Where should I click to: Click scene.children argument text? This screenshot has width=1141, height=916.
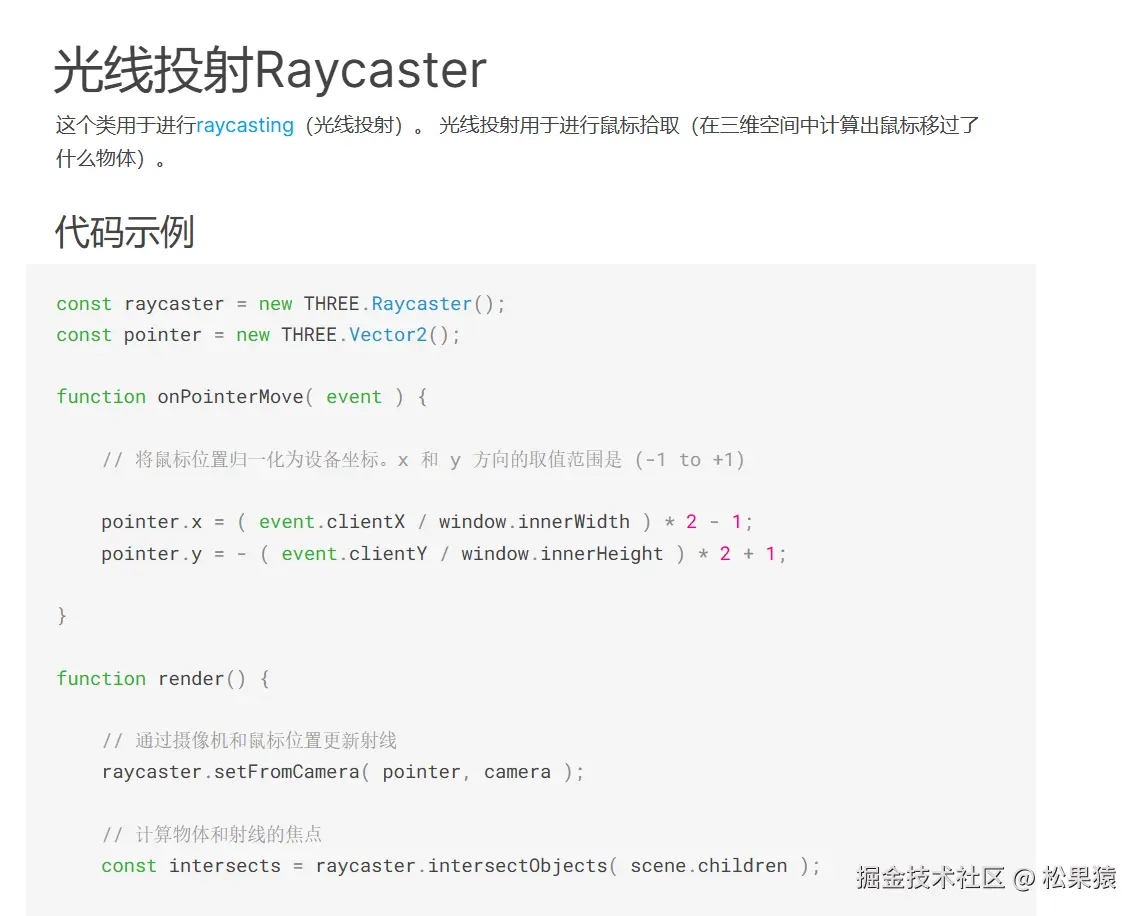[x=708, y=866]
